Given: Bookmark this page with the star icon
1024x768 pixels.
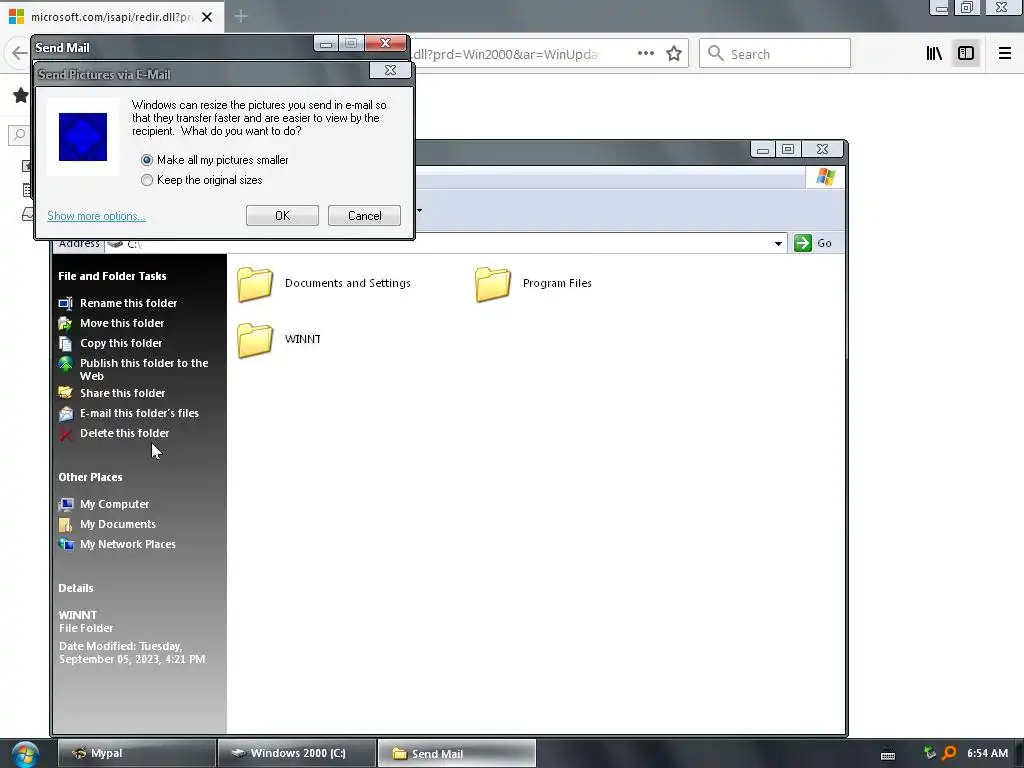Looking at the screenshot, I should [x=674, y=54].
